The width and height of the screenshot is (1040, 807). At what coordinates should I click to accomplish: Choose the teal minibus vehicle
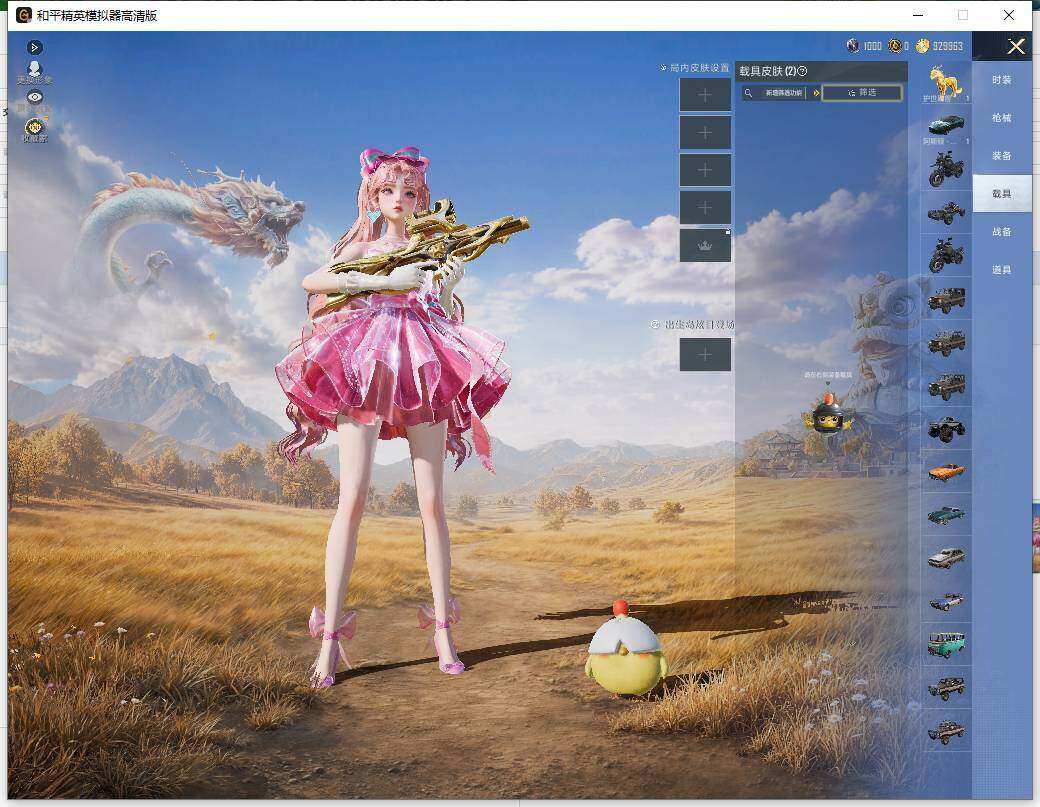click(946, 645)
